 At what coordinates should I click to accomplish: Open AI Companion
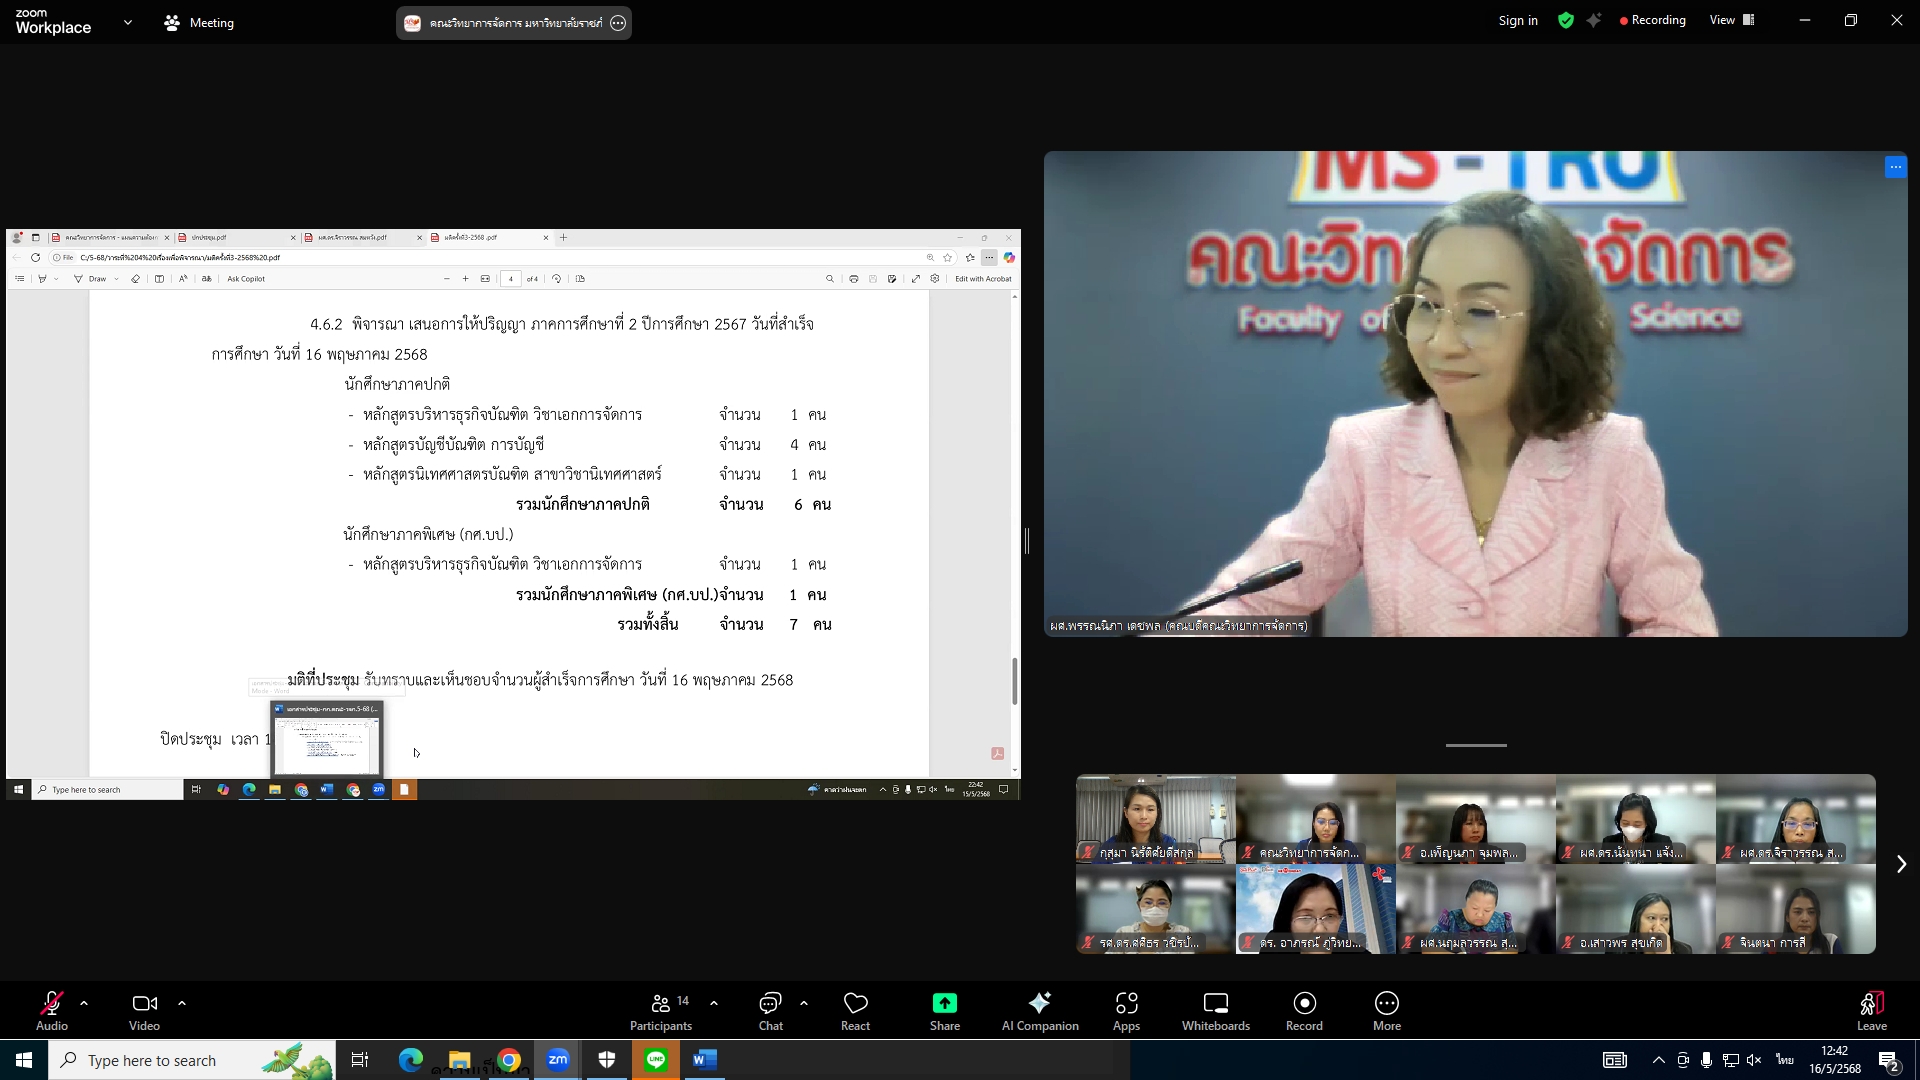(1040, 1010)
